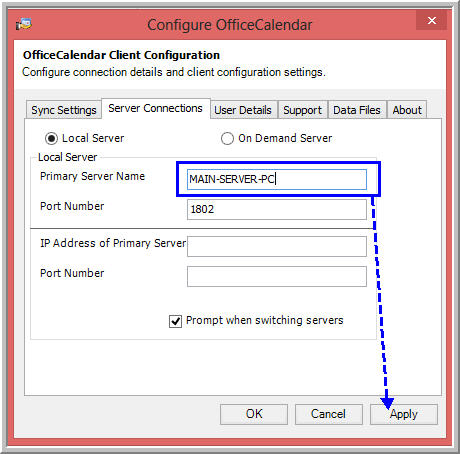Toggle Prompt when switching servers checkbox

[x=175, y=321]
